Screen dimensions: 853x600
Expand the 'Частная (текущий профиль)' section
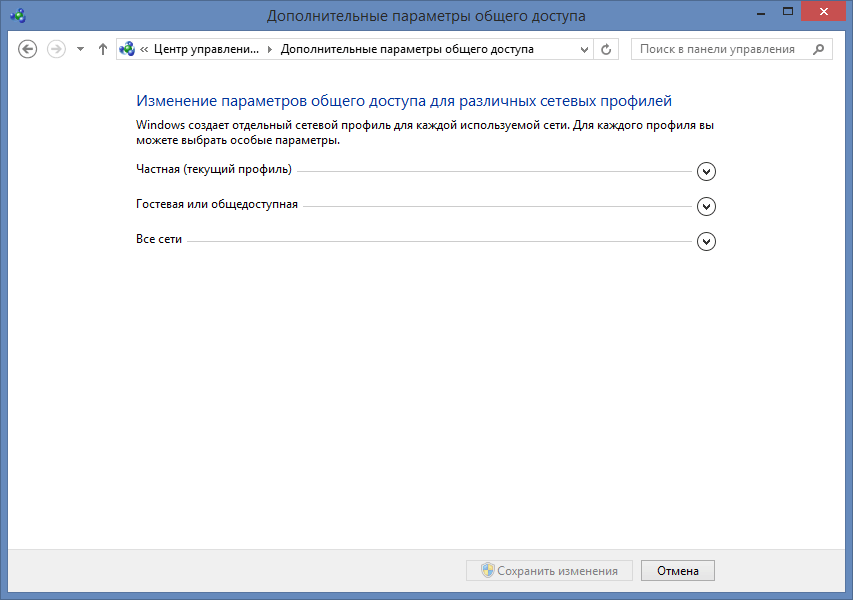(x=706, y=171)
